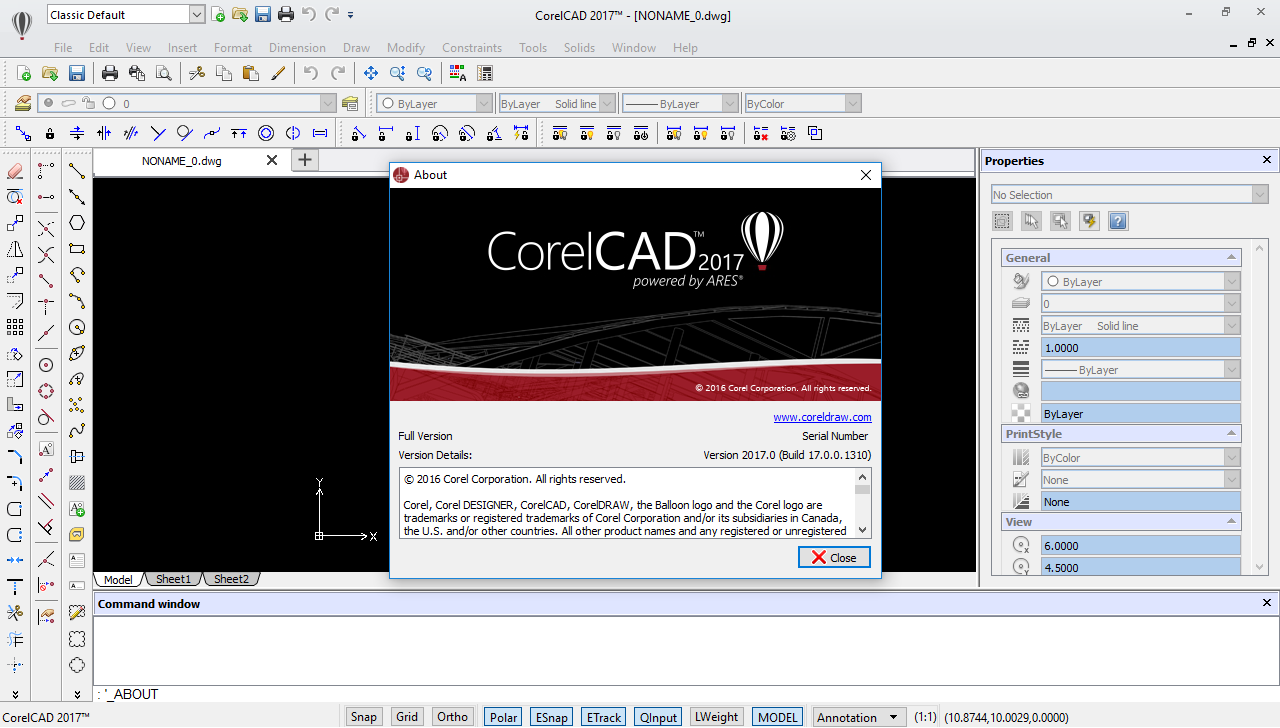Click the Property Painter brush icon
The width and height of the screenshot is (1280, 728).
click(278, 73)
